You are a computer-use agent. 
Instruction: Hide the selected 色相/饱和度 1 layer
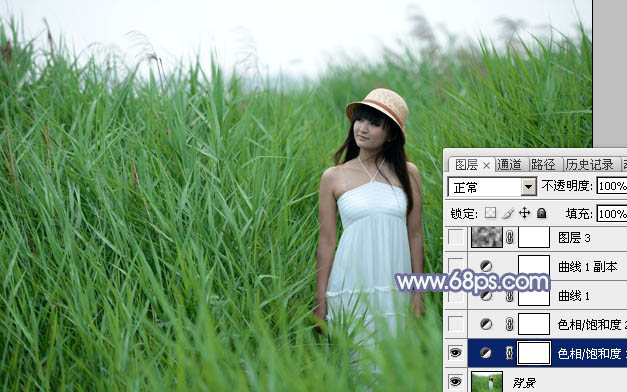pyautogui.click(x=455, y=353)
